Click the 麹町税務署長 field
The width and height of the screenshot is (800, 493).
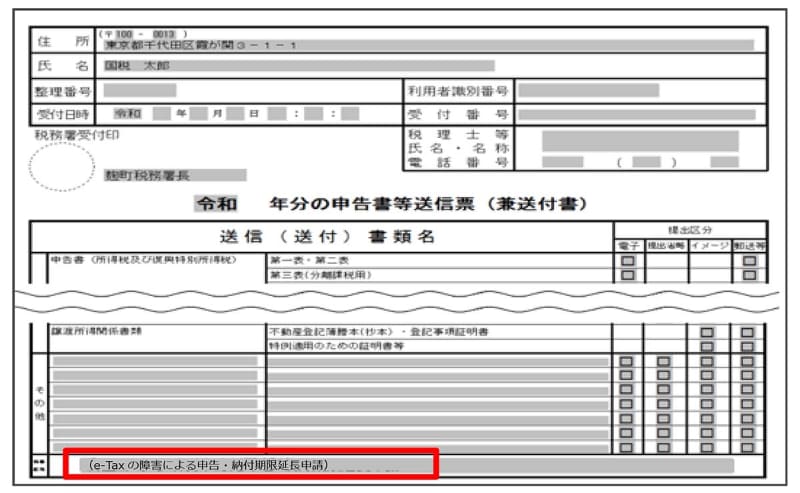(x=175, y=176)
